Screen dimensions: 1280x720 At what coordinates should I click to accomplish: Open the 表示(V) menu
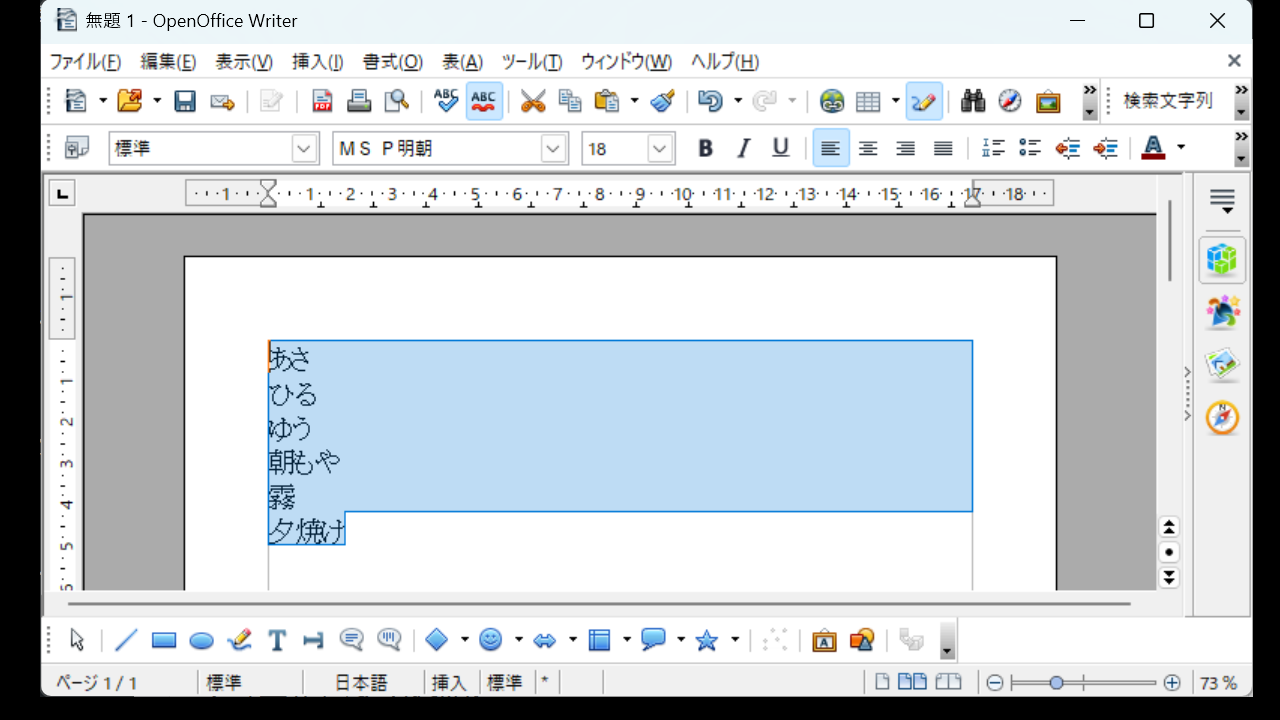[x=244, y=62]
